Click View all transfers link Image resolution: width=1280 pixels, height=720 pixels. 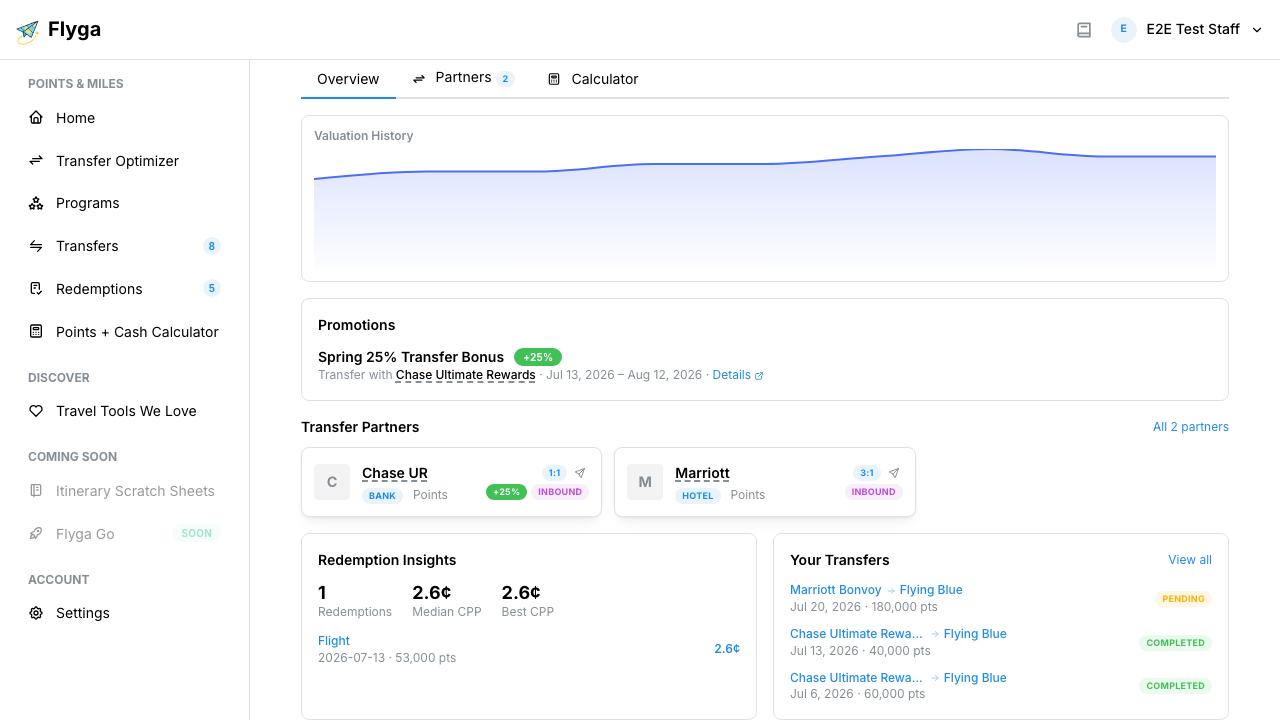point(1190,560)
